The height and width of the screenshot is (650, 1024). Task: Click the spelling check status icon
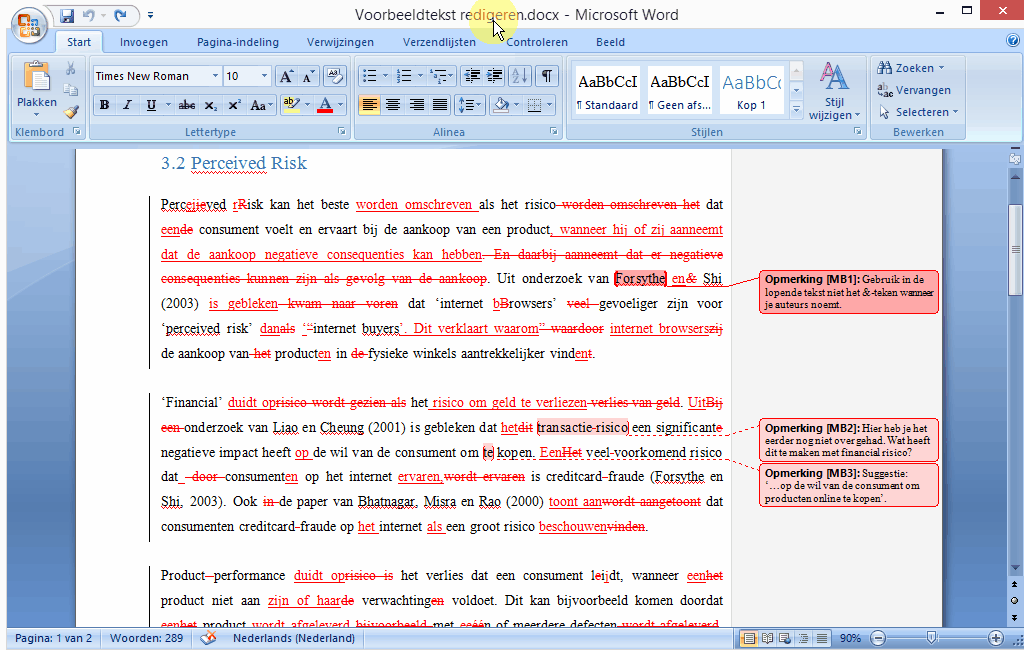pos(208,638)
